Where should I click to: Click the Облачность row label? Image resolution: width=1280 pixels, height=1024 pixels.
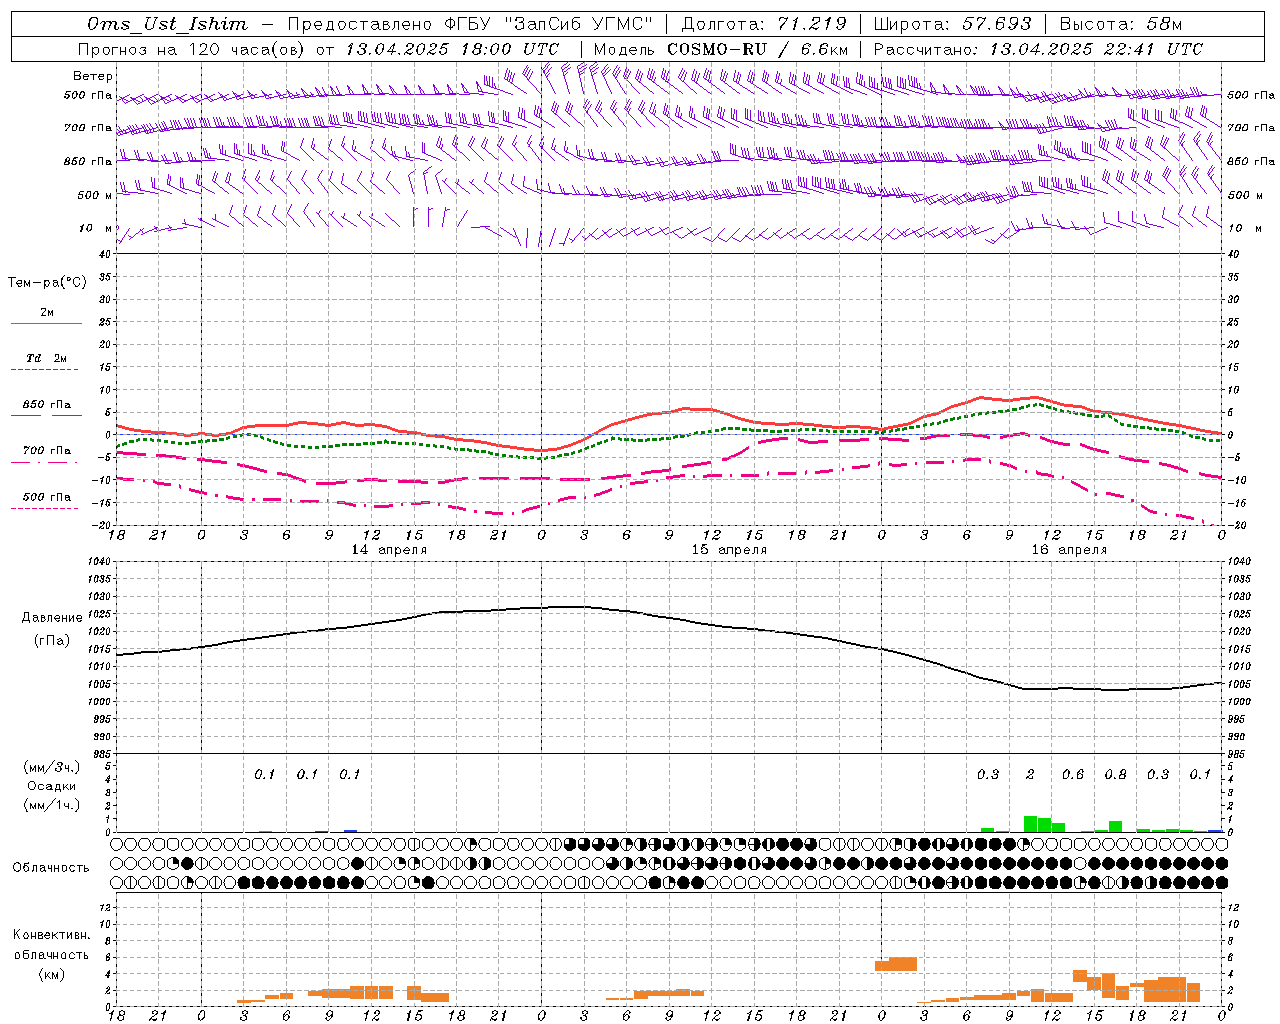point(51,868)
